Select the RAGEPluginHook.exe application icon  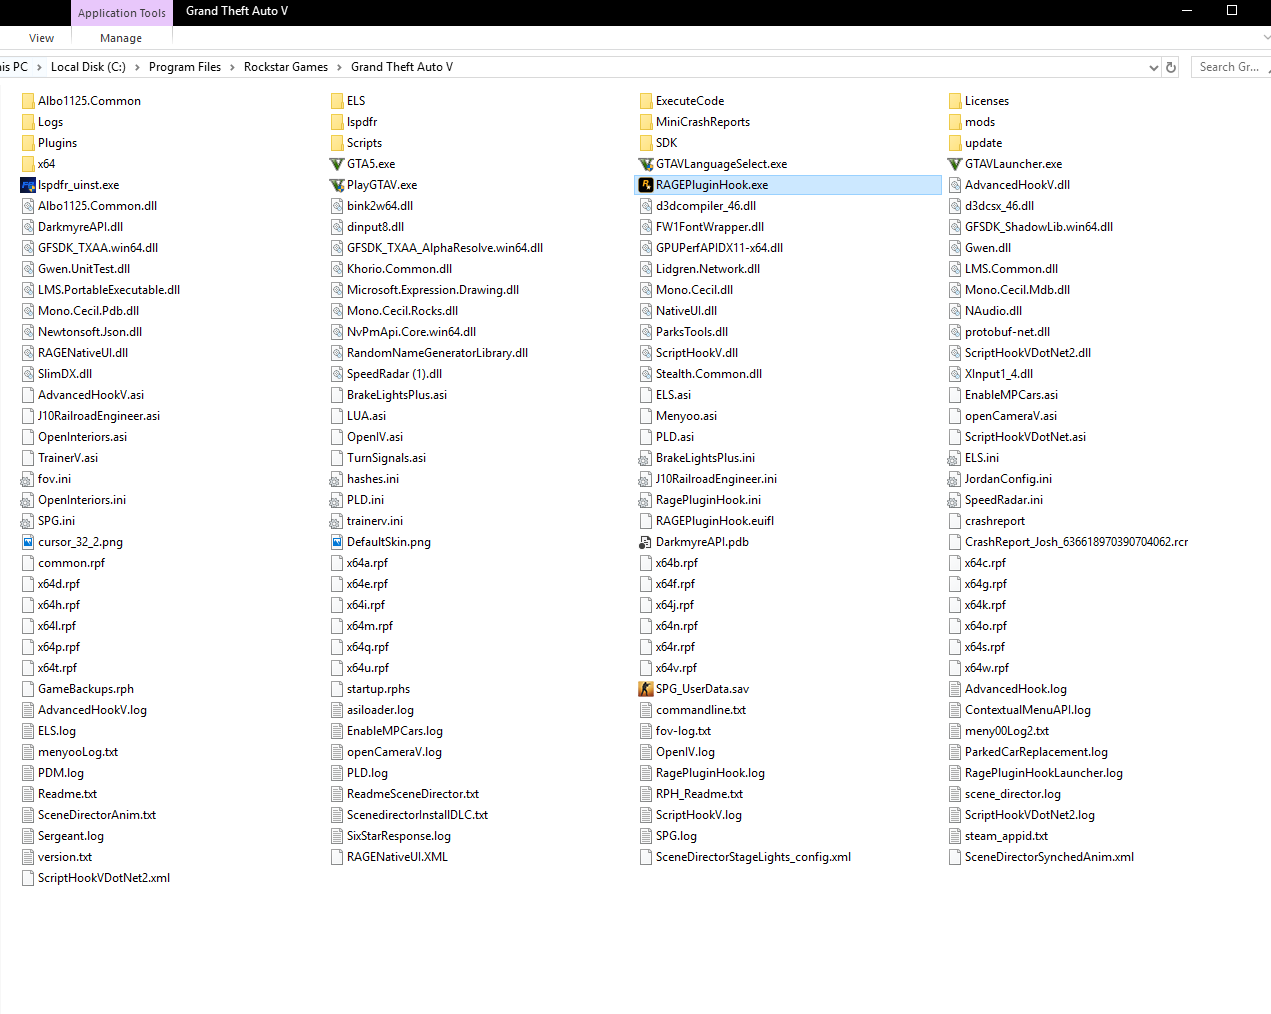pos(646,185)
